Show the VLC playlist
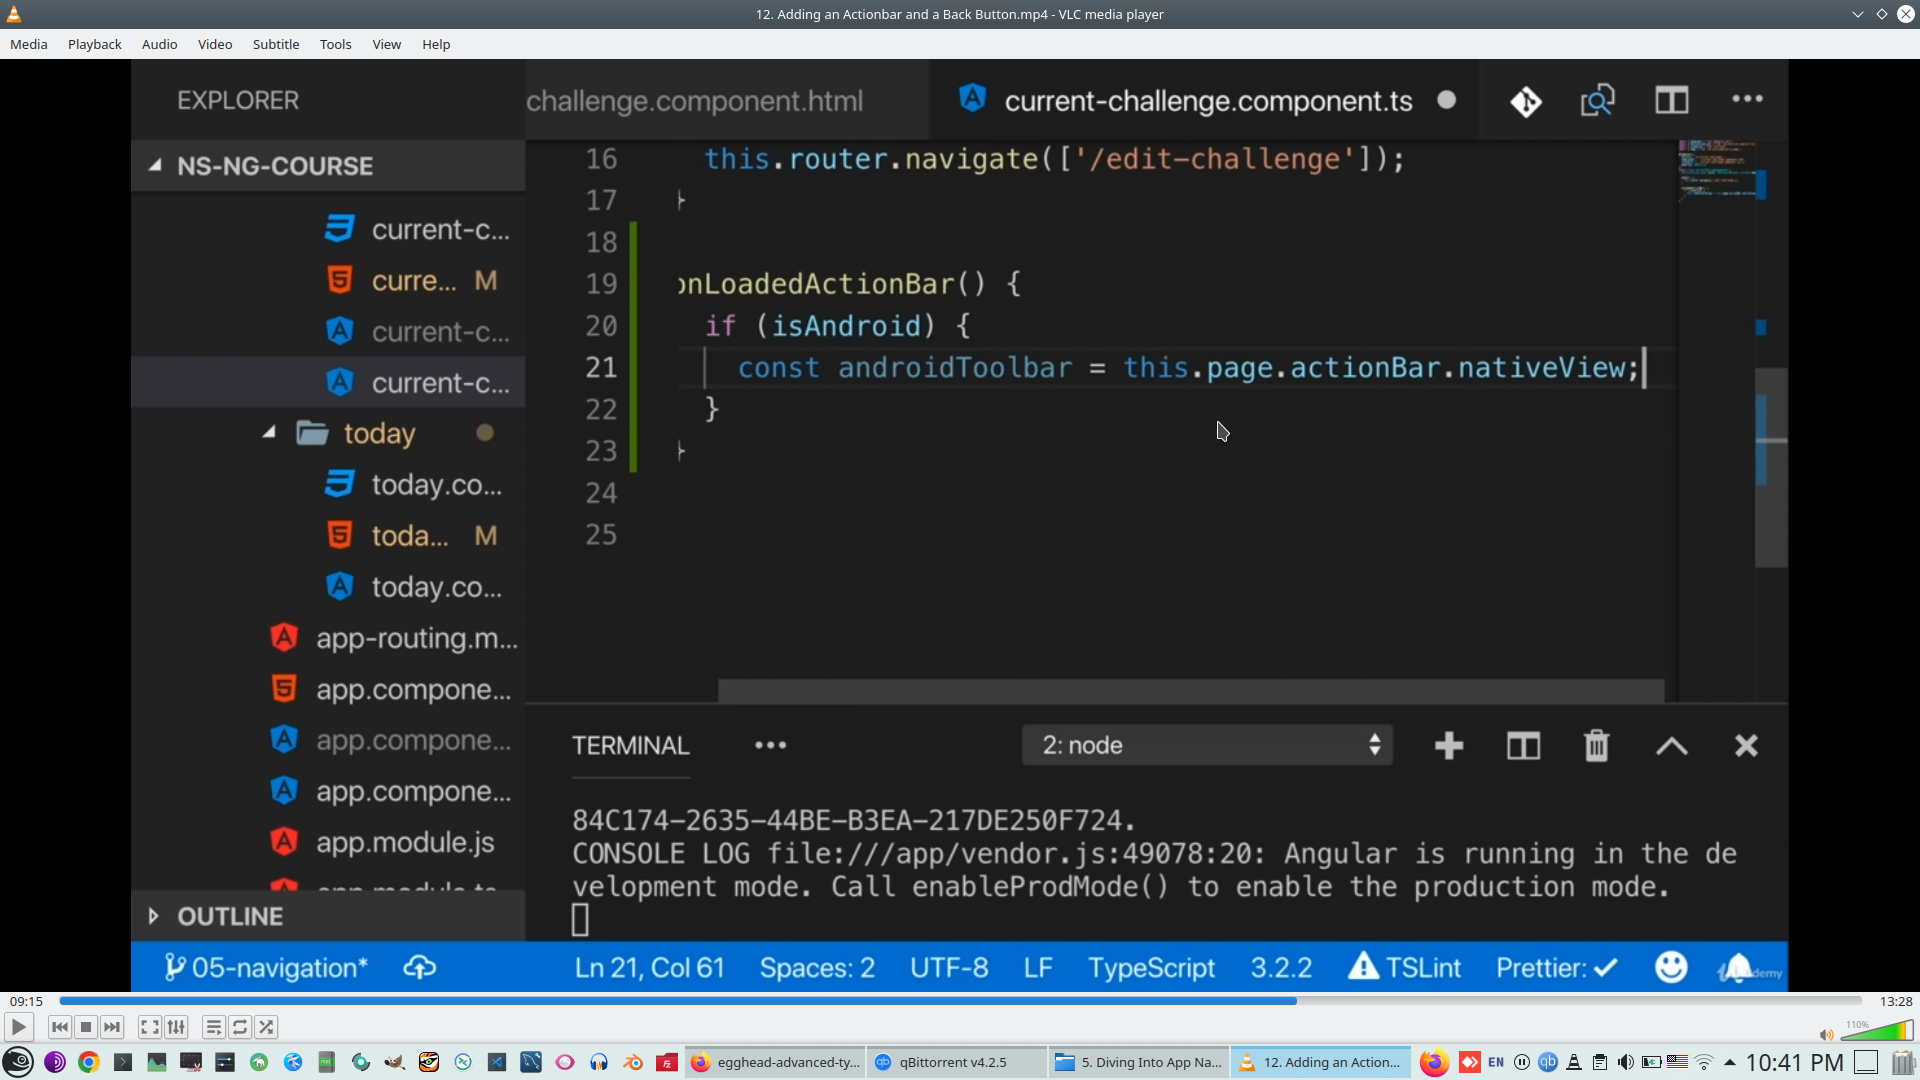The width and height of the screenshot is (1920, 1080). 213,1027
